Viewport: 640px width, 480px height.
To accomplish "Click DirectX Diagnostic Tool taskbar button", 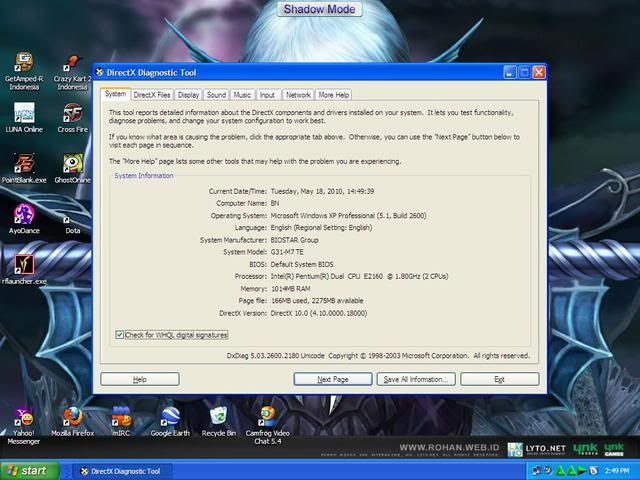I will click(122, 471).
